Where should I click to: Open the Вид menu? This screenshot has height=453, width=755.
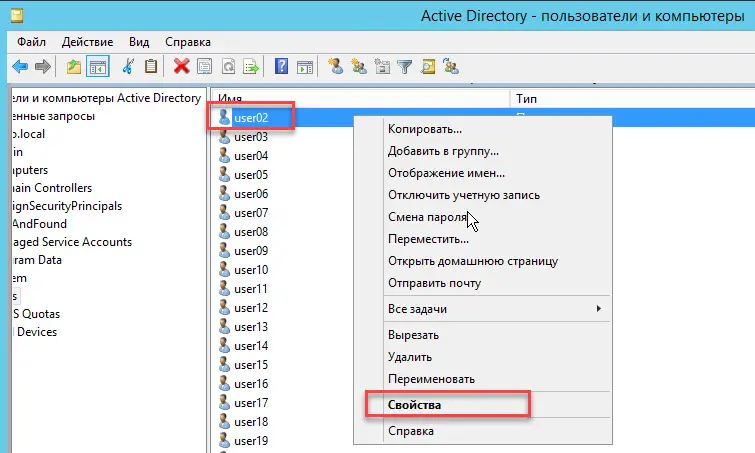[x=139, y=42]
